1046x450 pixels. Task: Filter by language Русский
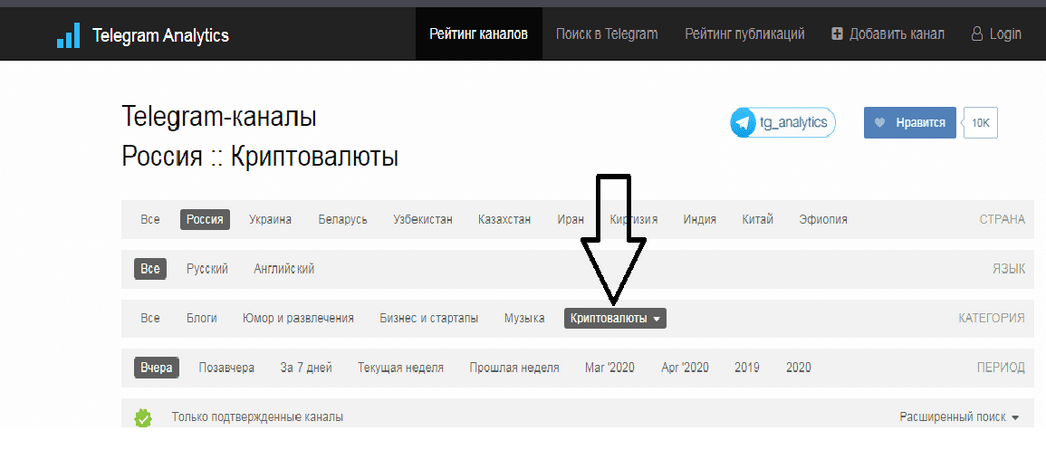pos(207,269)
